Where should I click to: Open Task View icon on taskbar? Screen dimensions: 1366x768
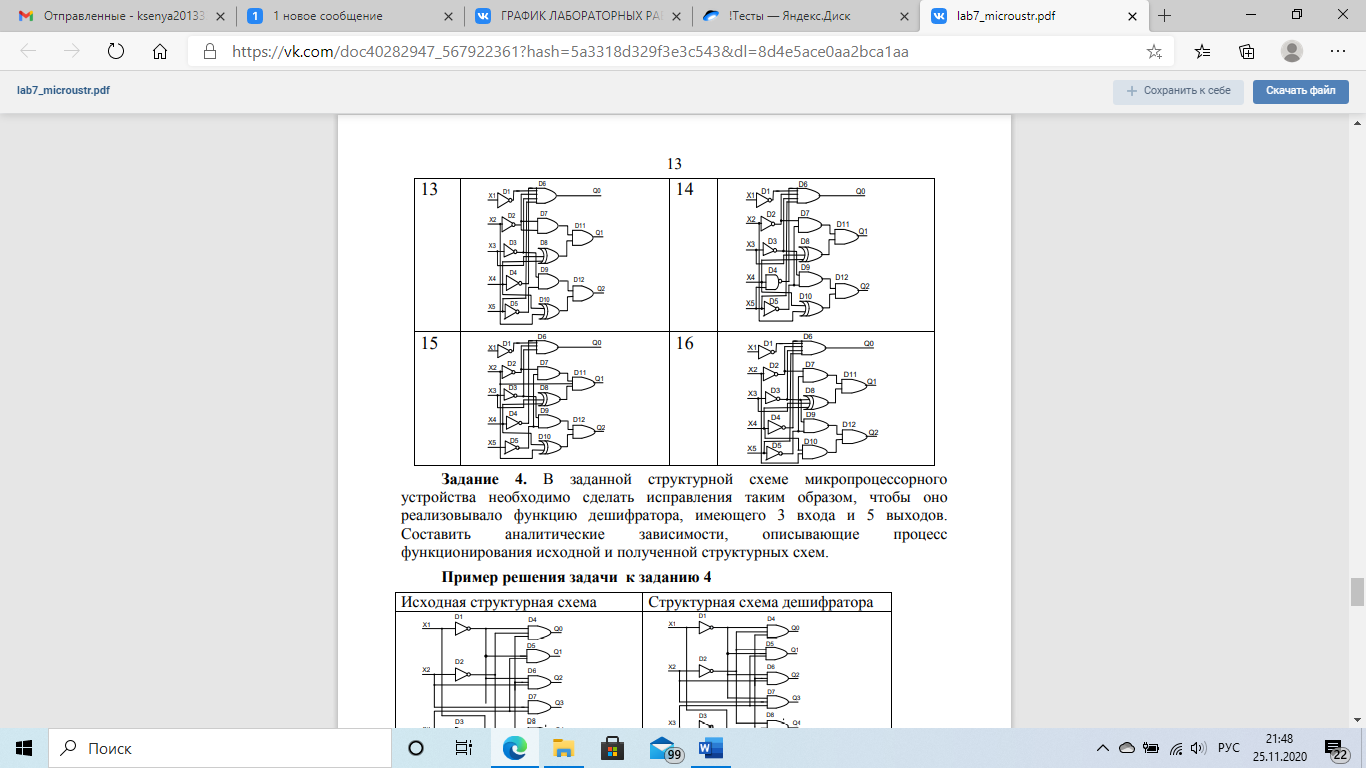coord(464,748)
